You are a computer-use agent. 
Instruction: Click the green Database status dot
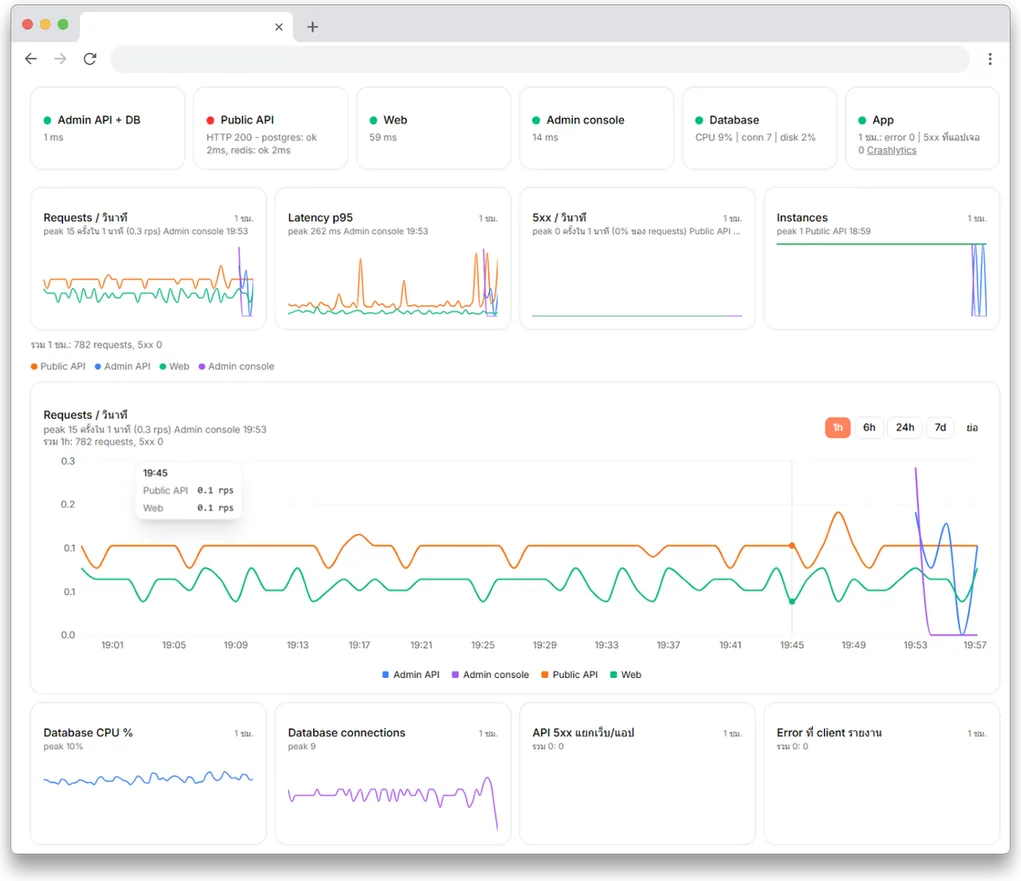pyautogui.click(x=699, y=120)
